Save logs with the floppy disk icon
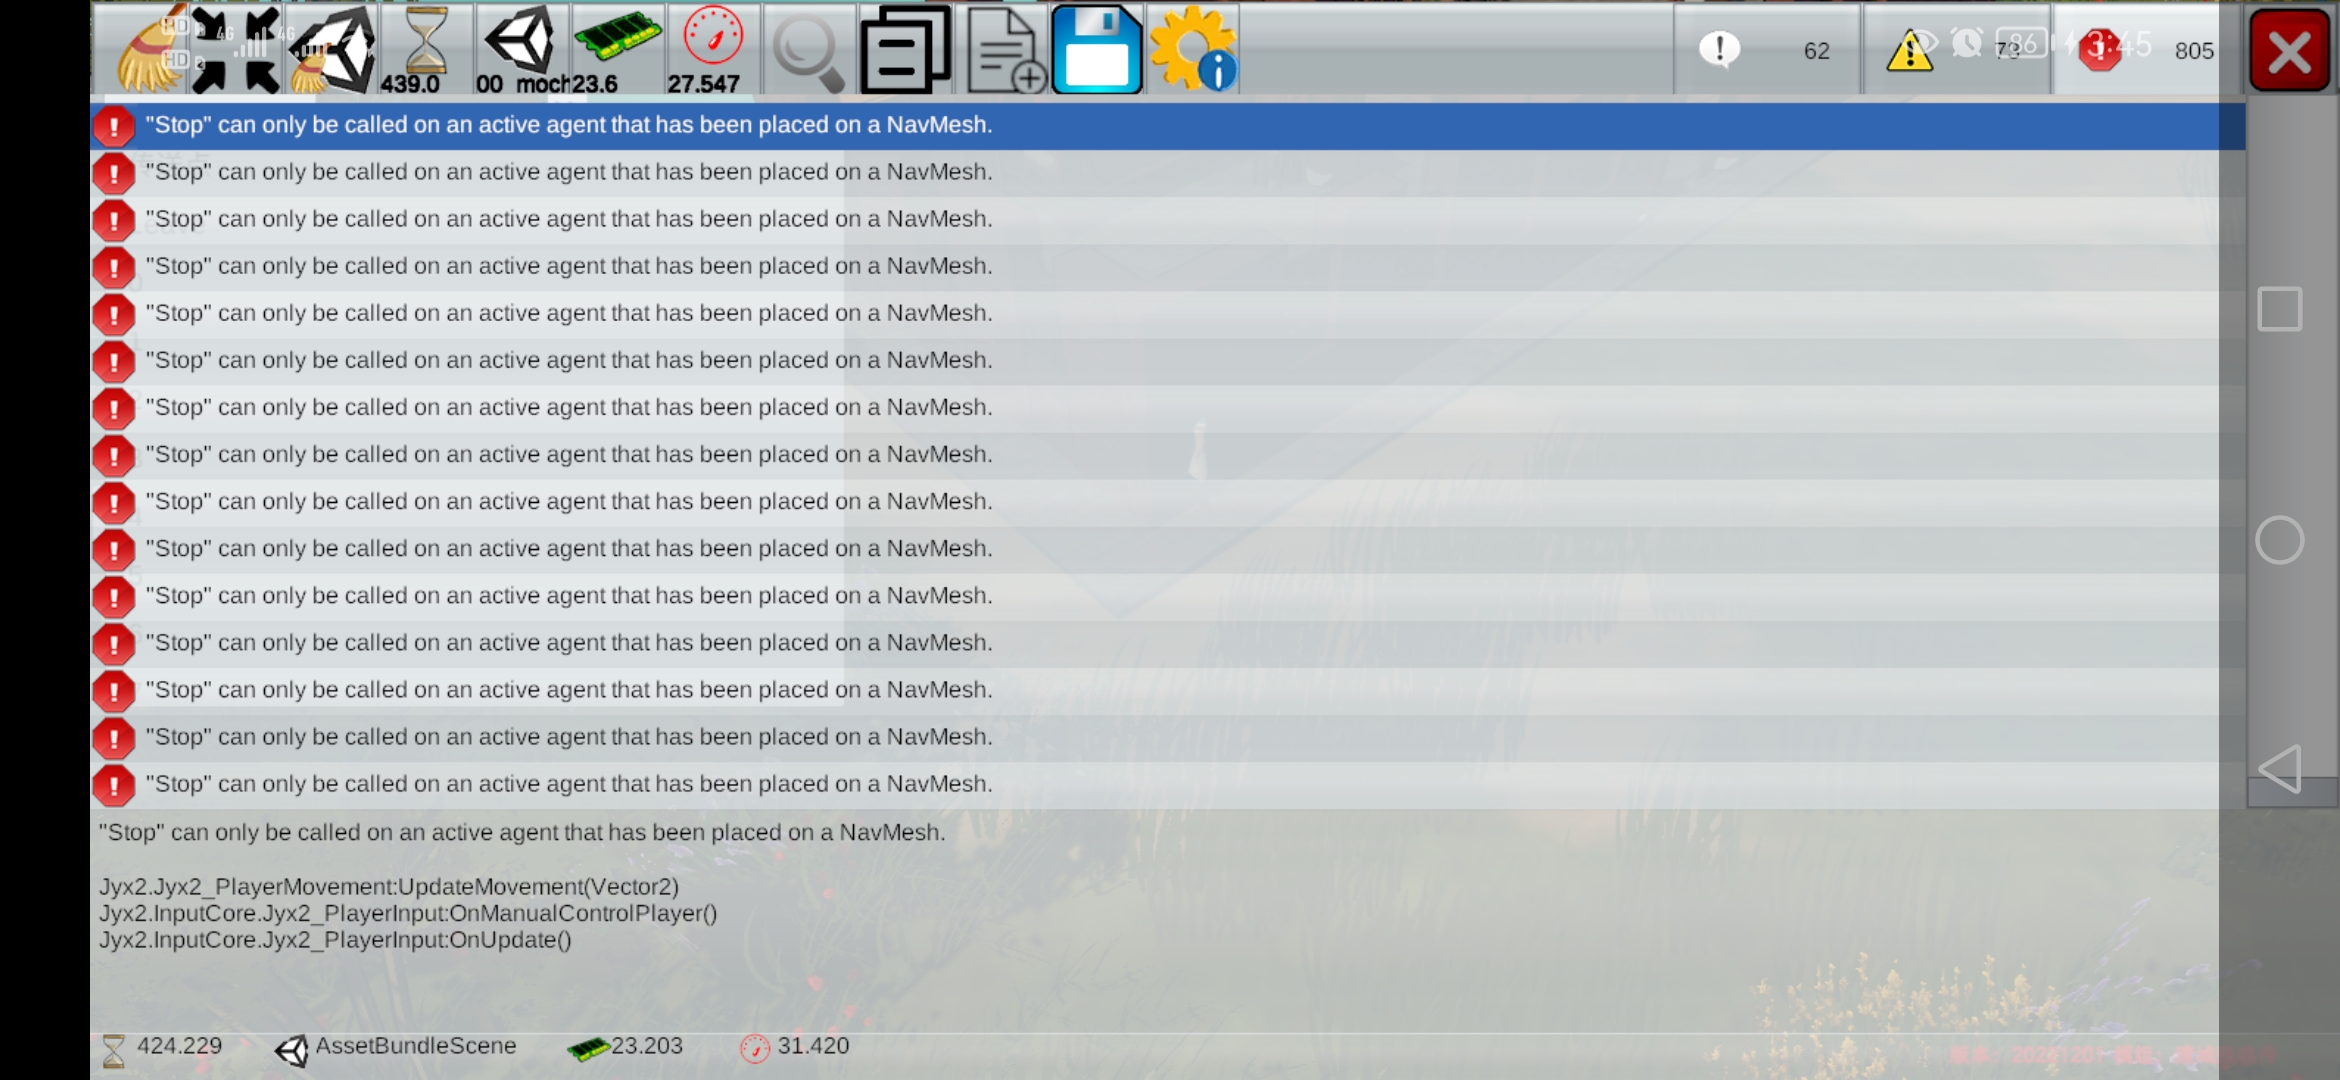Viewport: 2340px width, 1080px height. click(x=1097, y=50)
